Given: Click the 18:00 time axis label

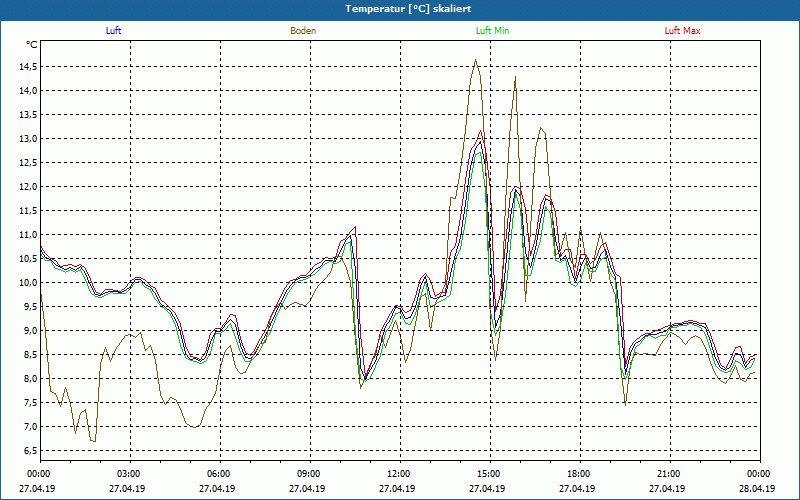Looking at the screenshot, I should pos(577,474).
